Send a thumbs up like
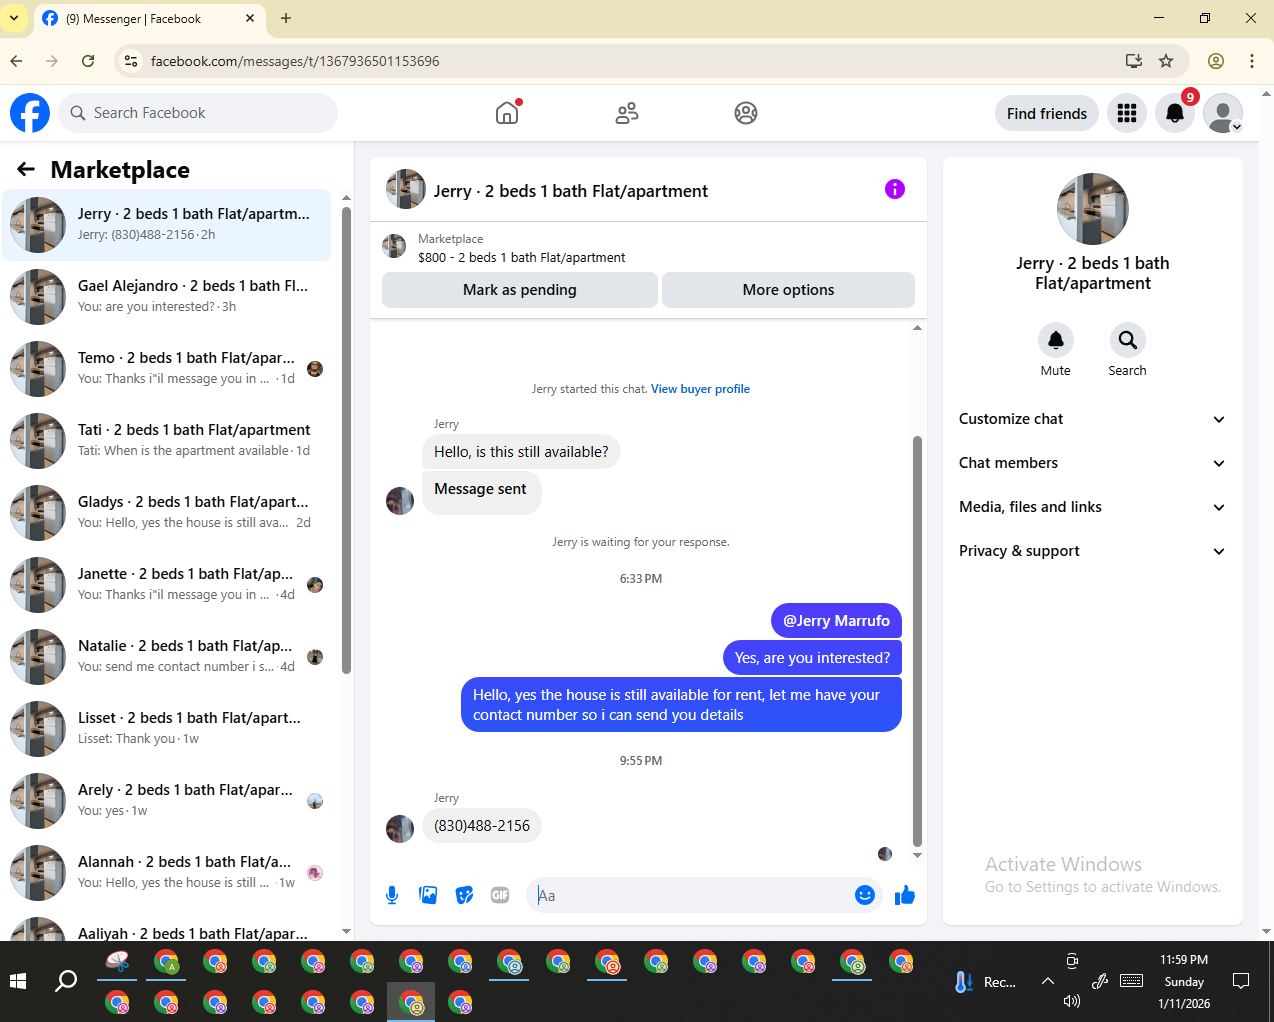 905,895
